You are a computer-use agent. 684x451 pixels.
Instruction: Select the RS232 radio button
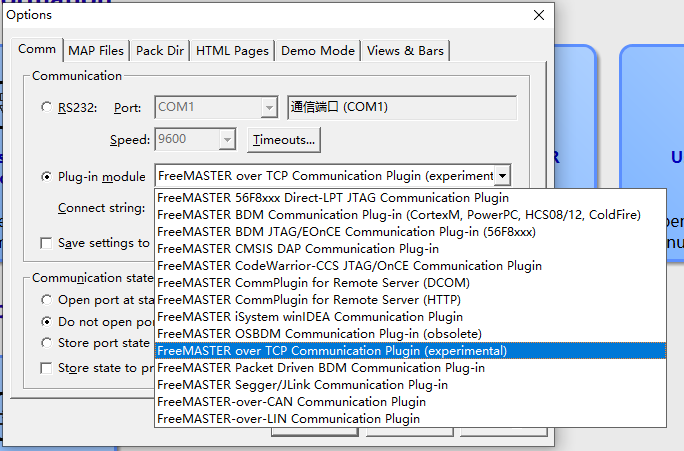[x=47, y=108]
